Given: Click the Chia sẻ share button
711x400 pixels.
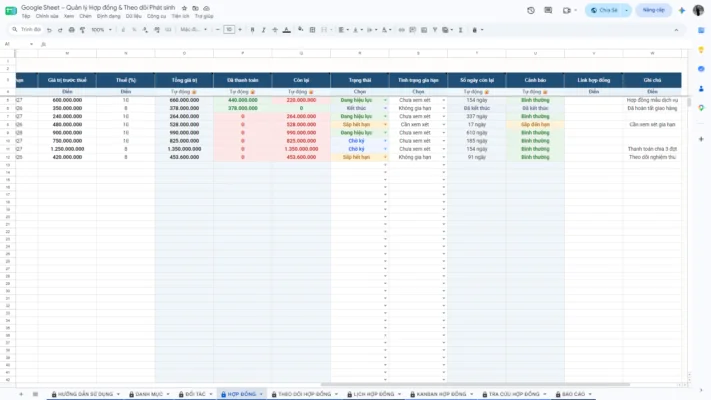Looking at the screenshot, I should [604, 10].
